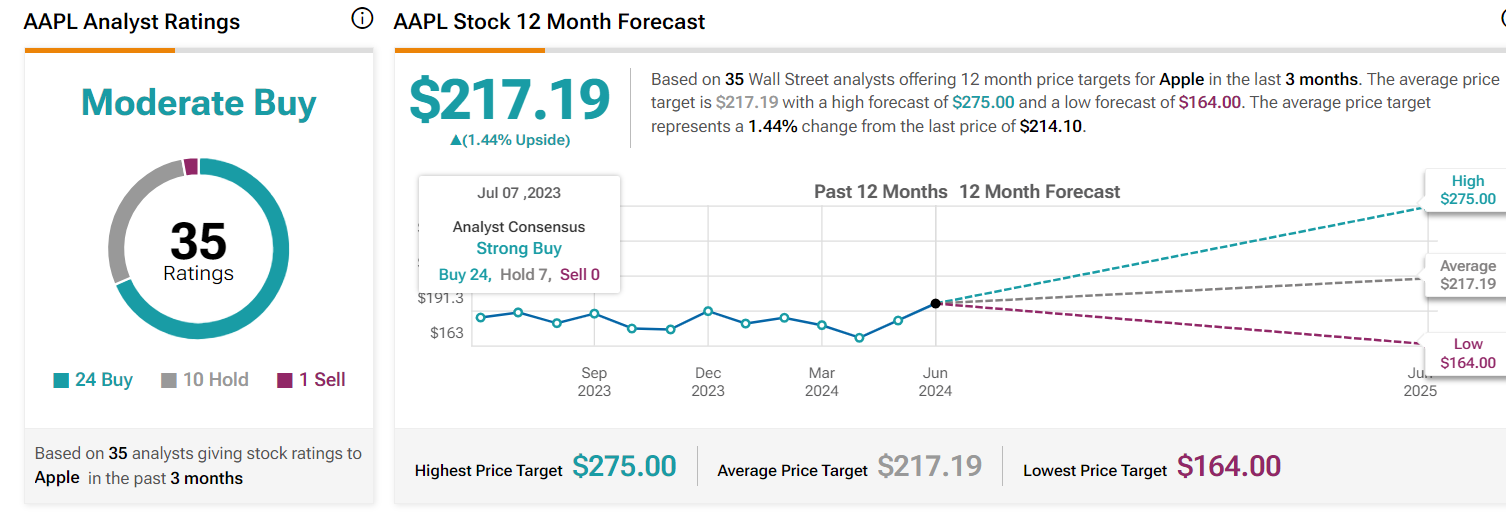Click the Dec 2023 axis label
This screenshot has width=1506, height=524.
click(708, 382)
